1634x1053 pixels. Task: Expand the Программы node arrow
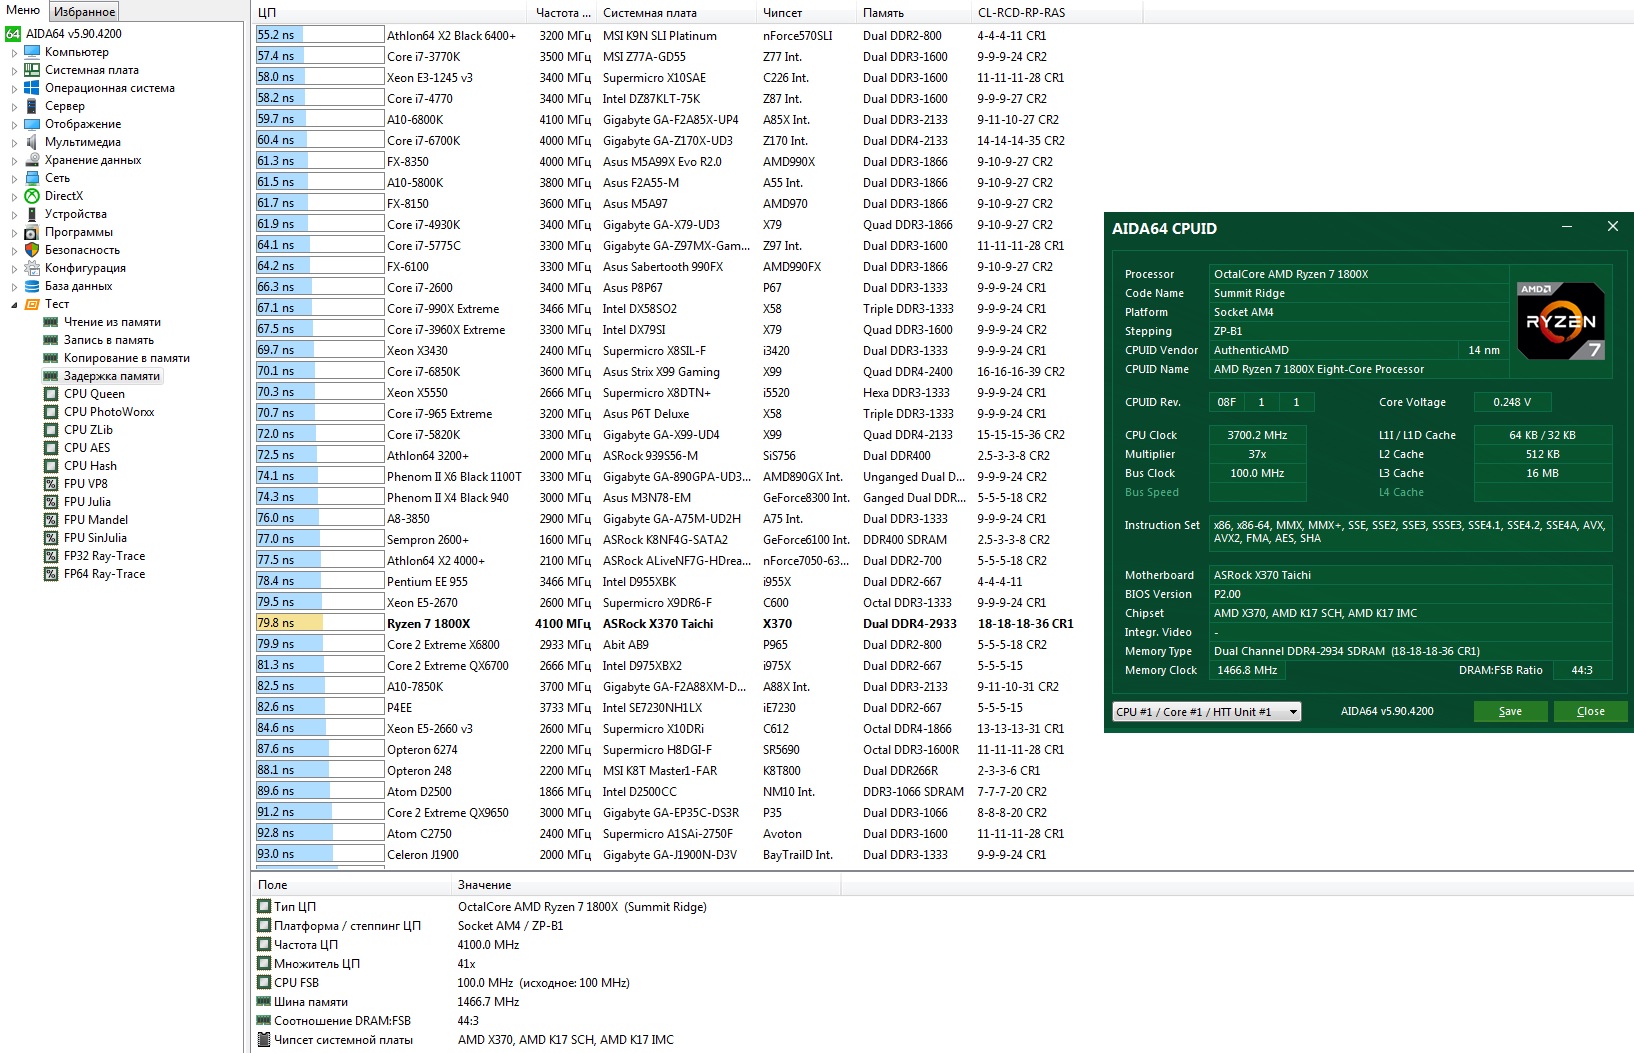[14, 232]
